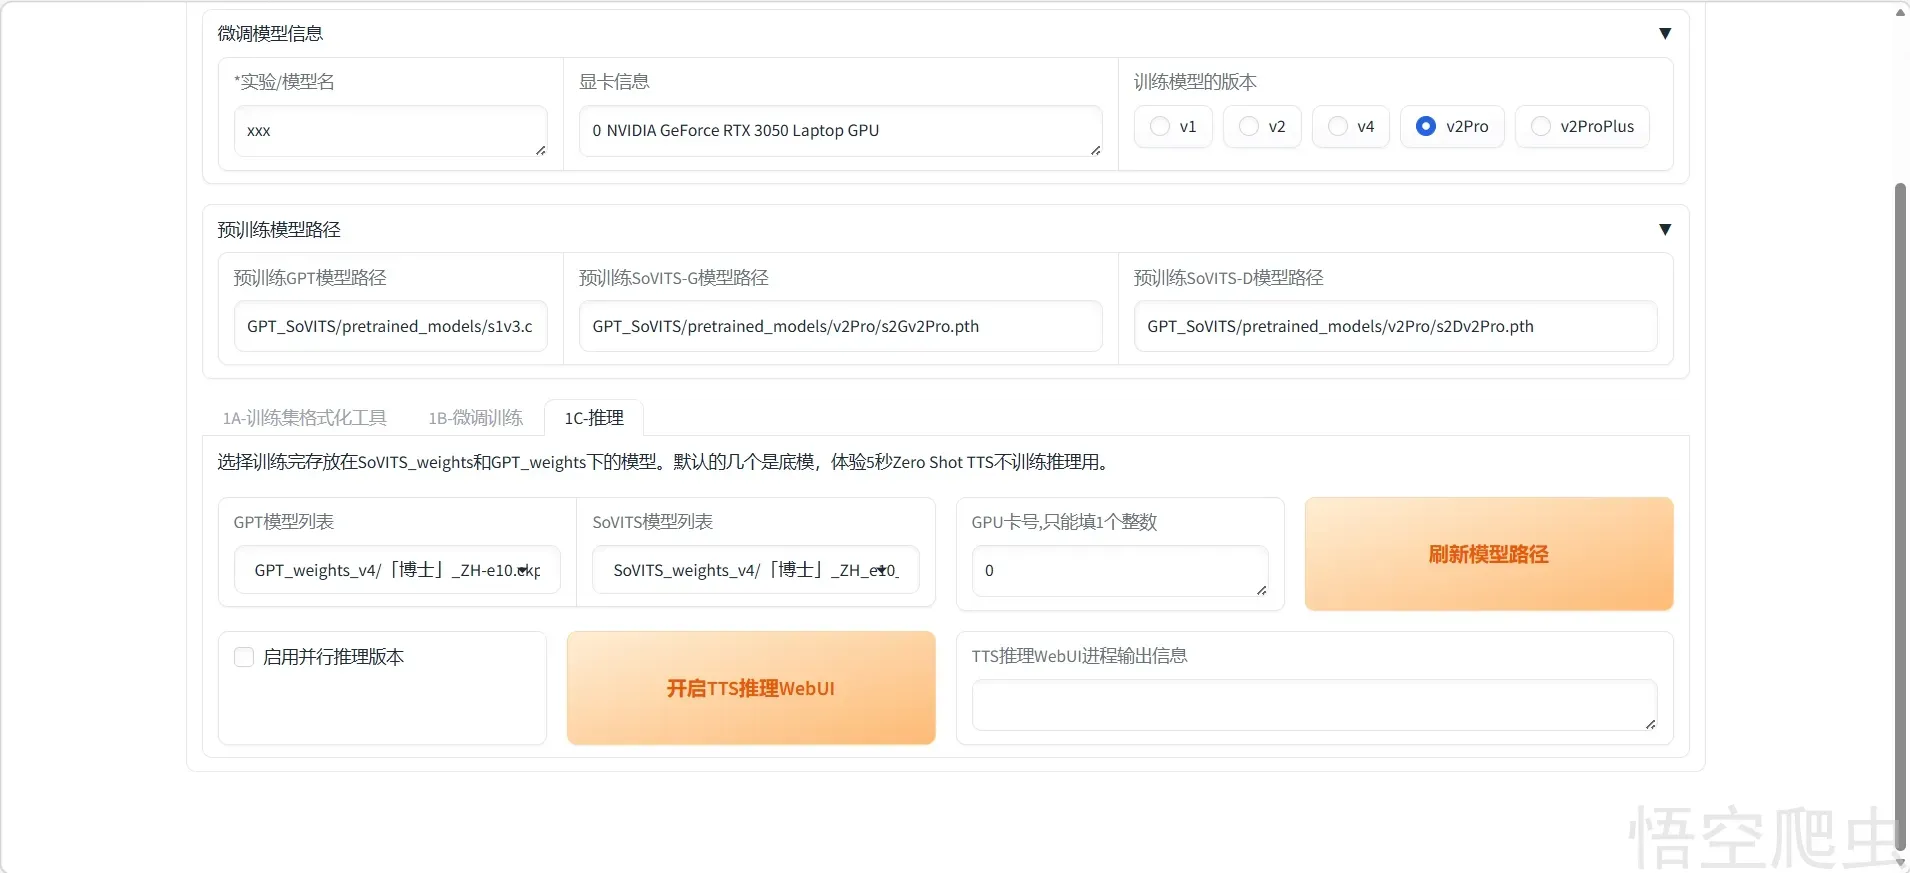The width and height of the screenshot is (1910, 873).
Task: Enable the 启用并行推理版本 checkbox
Action: point(244,657)
